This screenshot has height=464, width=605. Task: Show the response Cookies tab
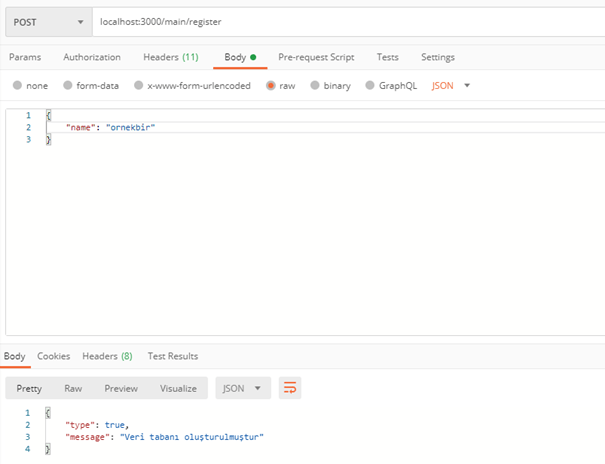click(54, 356)
